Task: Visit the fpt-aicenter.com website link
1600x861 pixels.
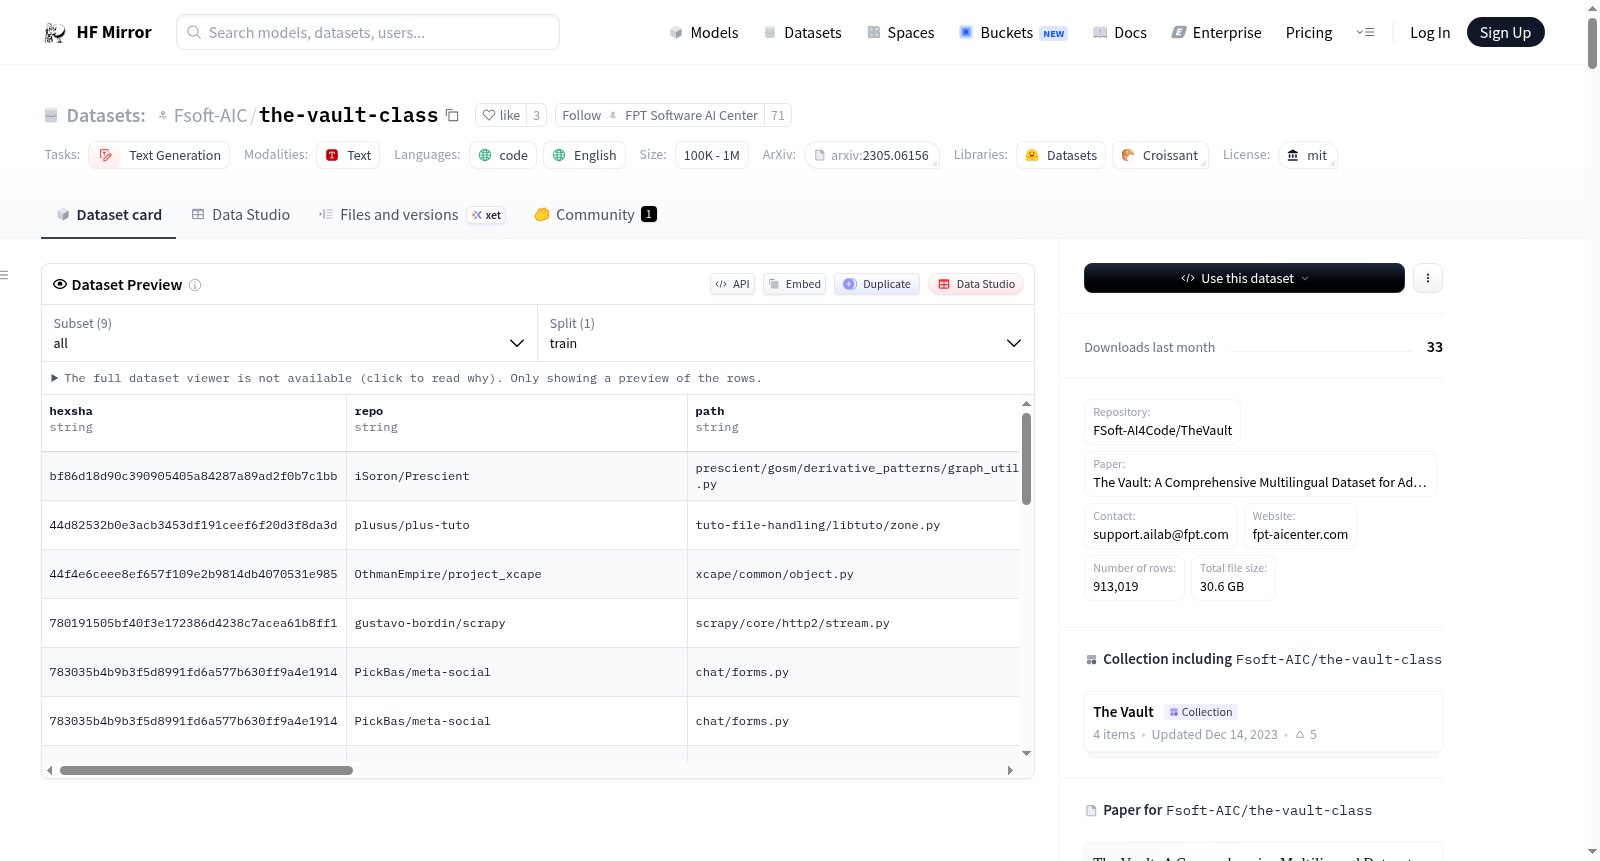Action: point(1300,526)
